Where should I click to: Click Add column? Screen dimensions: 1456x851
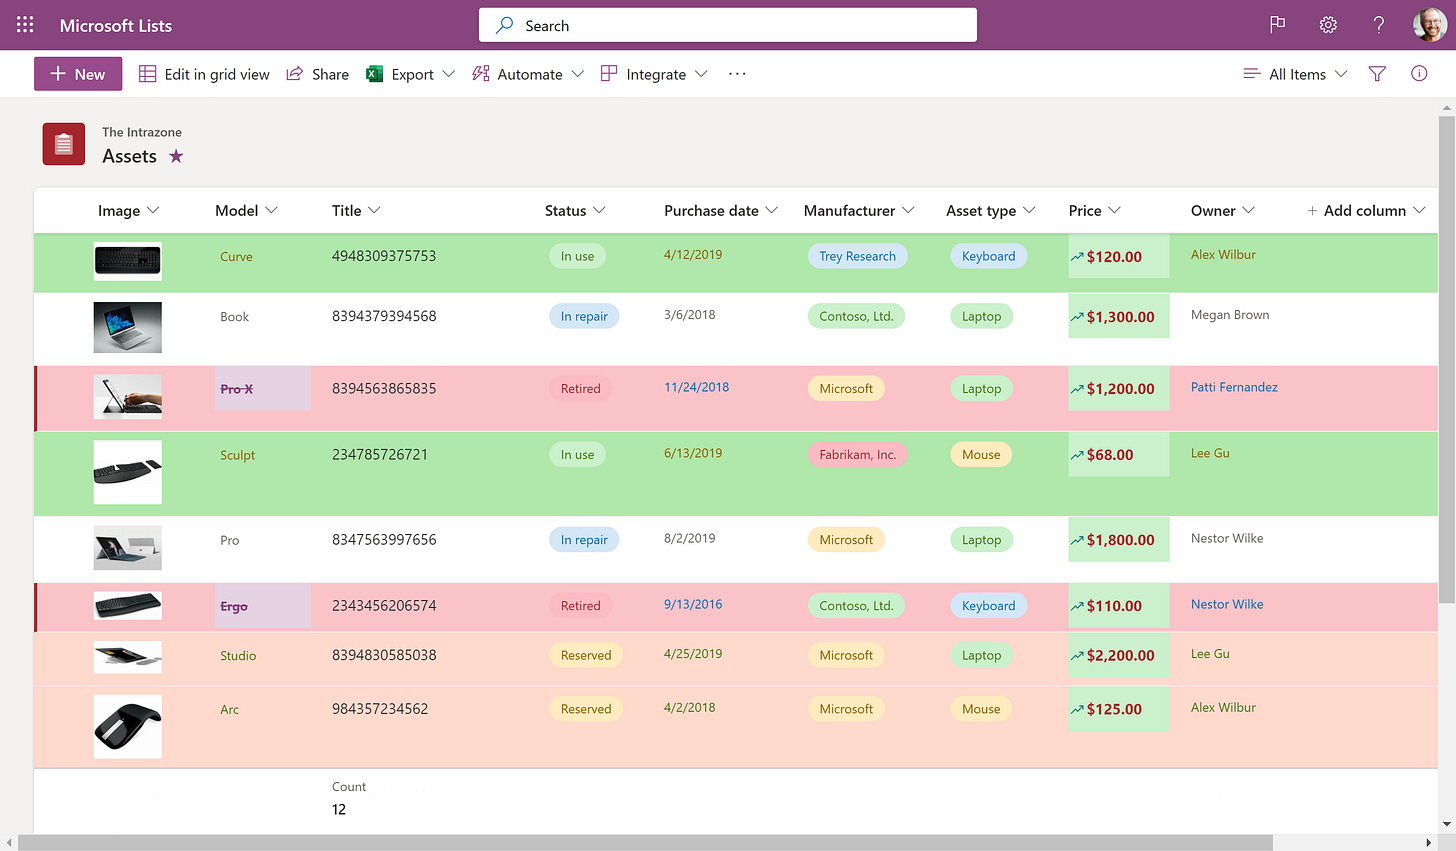pos(1365,211)
